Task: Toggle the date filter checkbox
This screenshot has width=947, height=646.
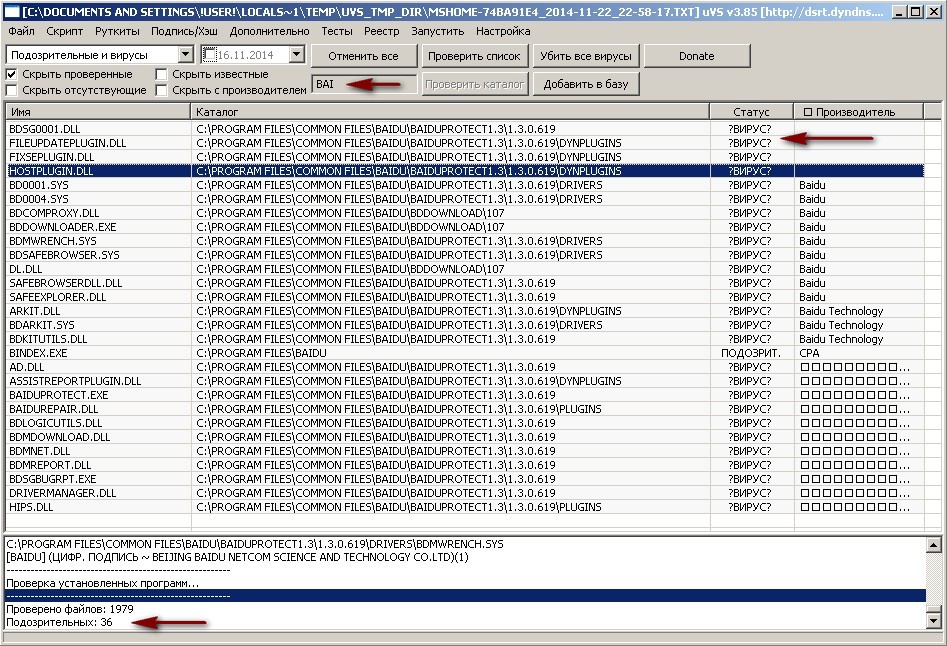Action: pyautogui.click(x=209, y=55)
